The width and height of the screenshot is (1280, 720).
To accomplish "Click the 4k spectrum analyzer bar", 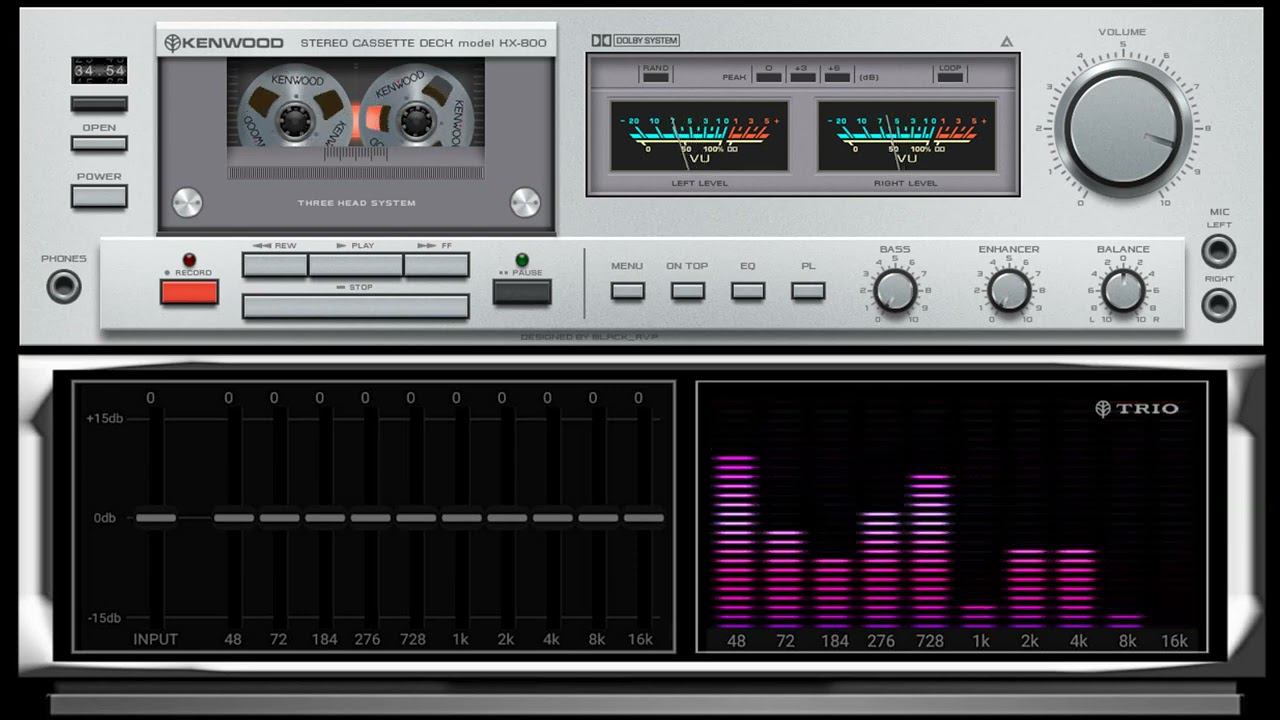I will tap(1076, 589).
